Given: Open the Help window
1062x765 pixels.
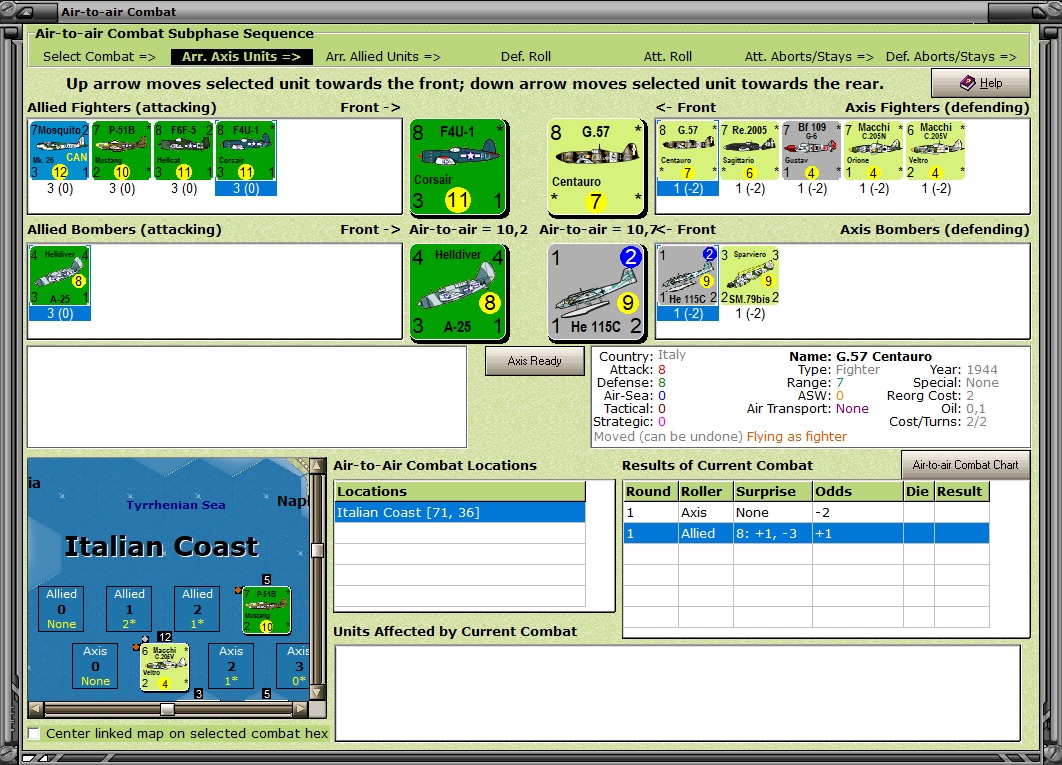Looking at the screenshot, I should click(x=981, y=83).
